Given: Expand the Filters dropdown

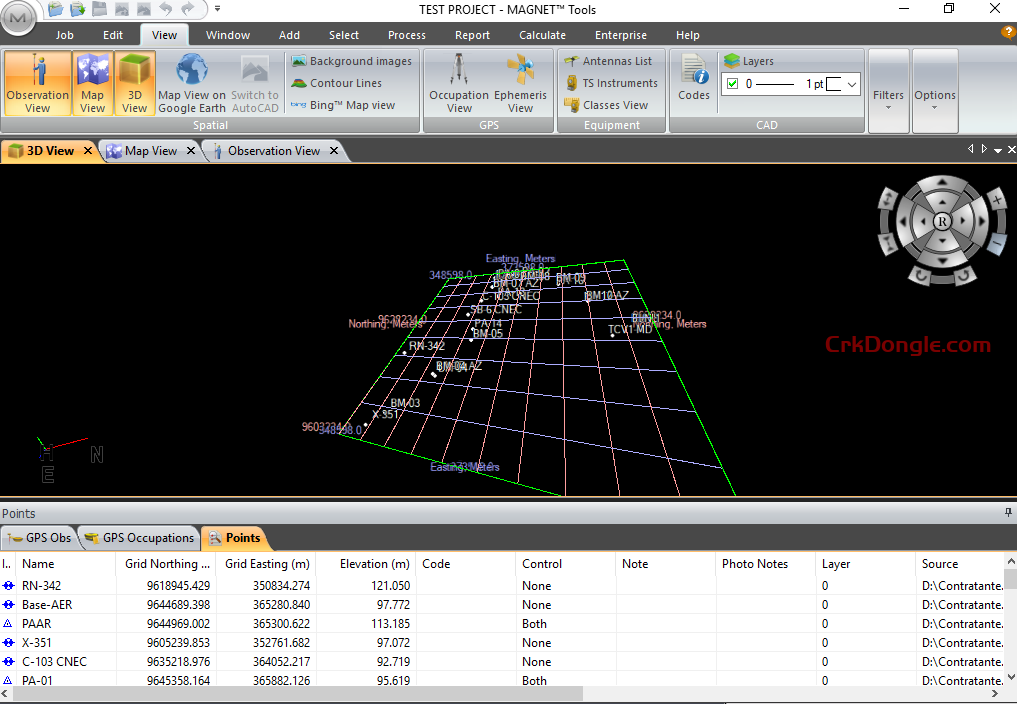Looking at the screenshot, I should [x=888, y=90].
